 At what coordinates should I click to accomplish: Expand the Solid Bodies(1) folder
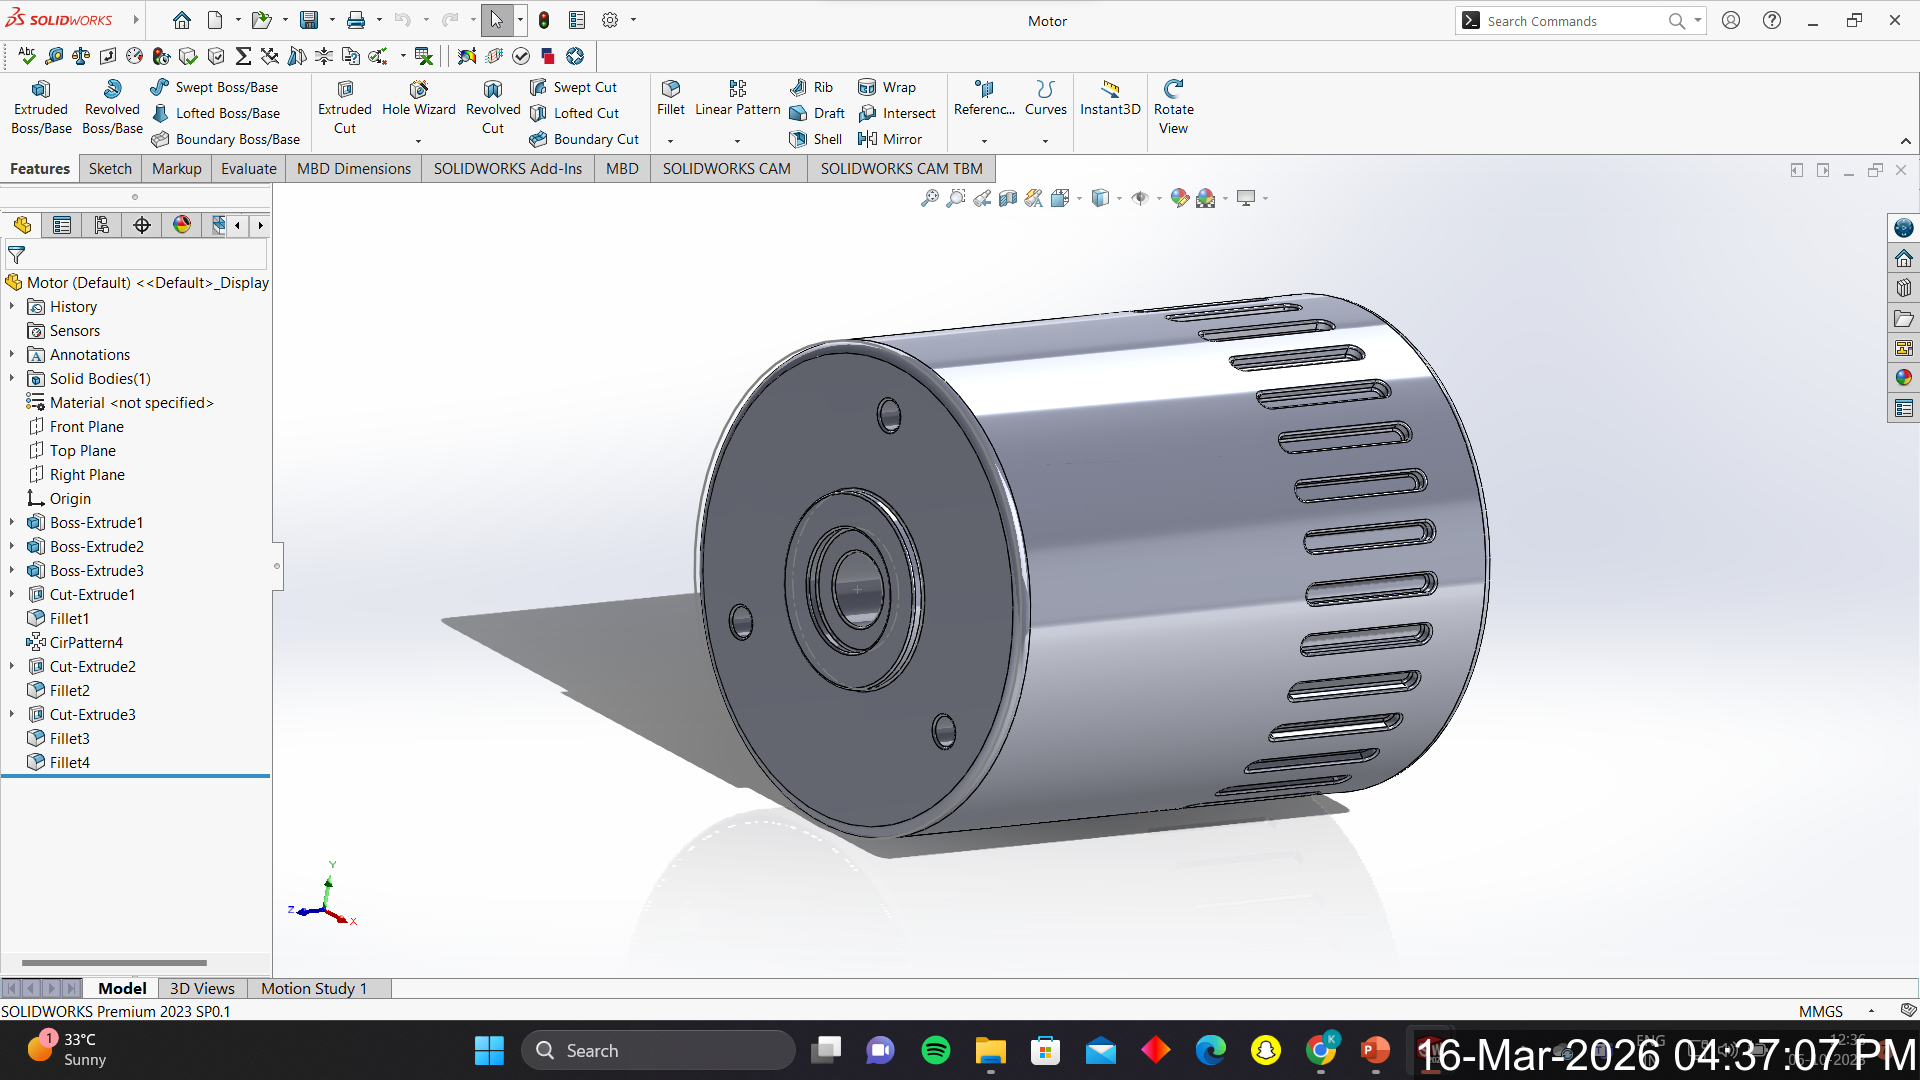12,378
